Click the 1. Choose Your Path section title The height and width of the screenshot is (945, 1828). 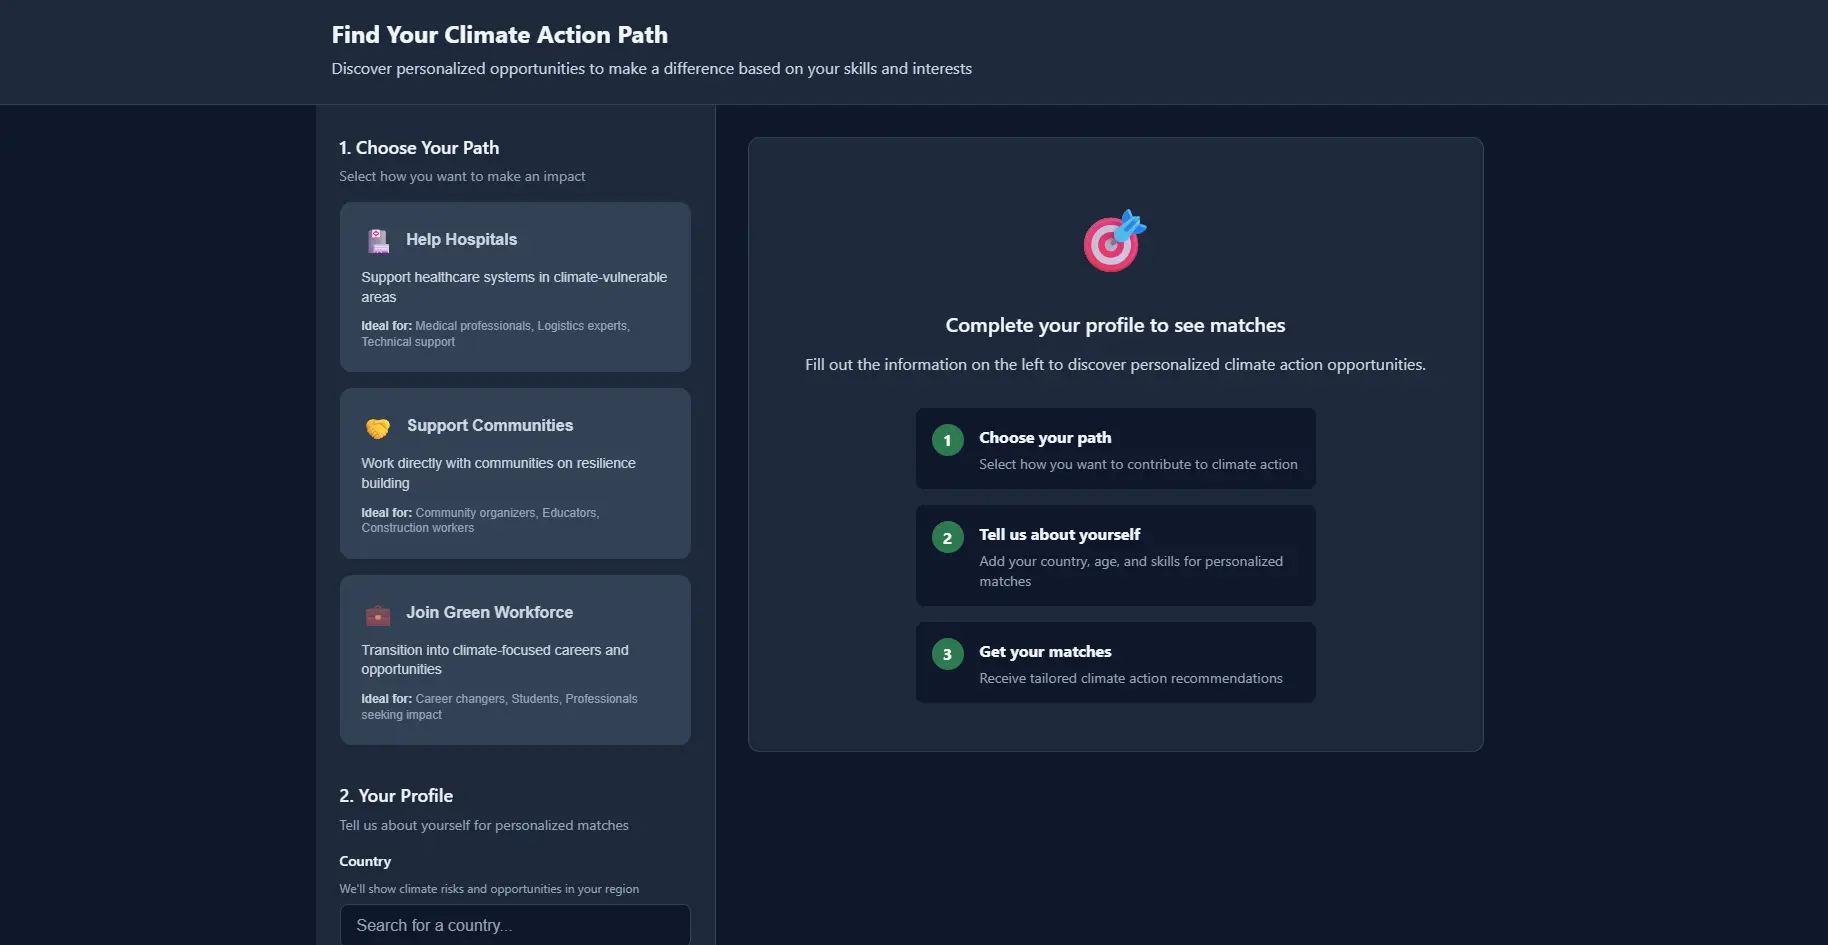pyautogui.click(x=418, y=147)
